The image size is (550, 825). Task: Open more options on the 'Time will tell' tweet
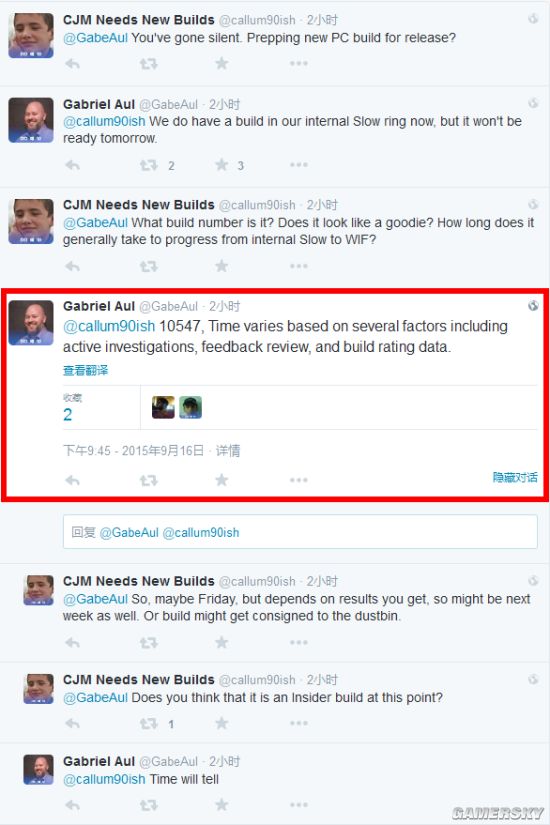[298, 805]
